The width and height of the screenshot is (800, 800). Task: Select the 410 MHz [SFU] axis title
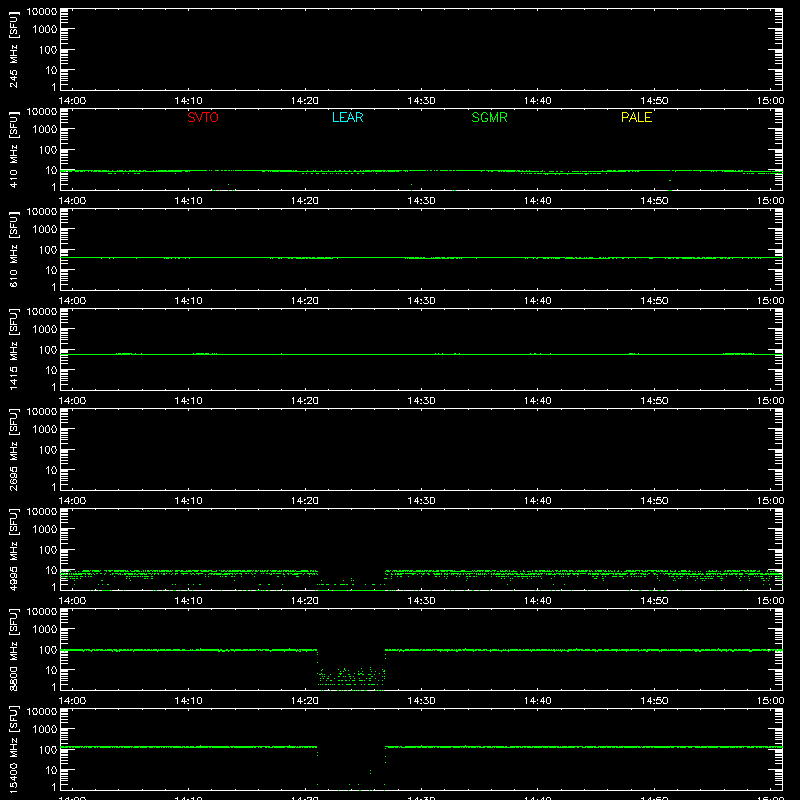13,149
